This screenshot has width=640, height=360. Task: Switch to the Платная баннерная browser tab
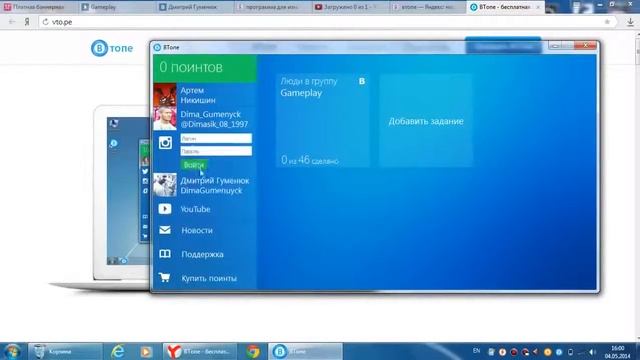point(39,7)
